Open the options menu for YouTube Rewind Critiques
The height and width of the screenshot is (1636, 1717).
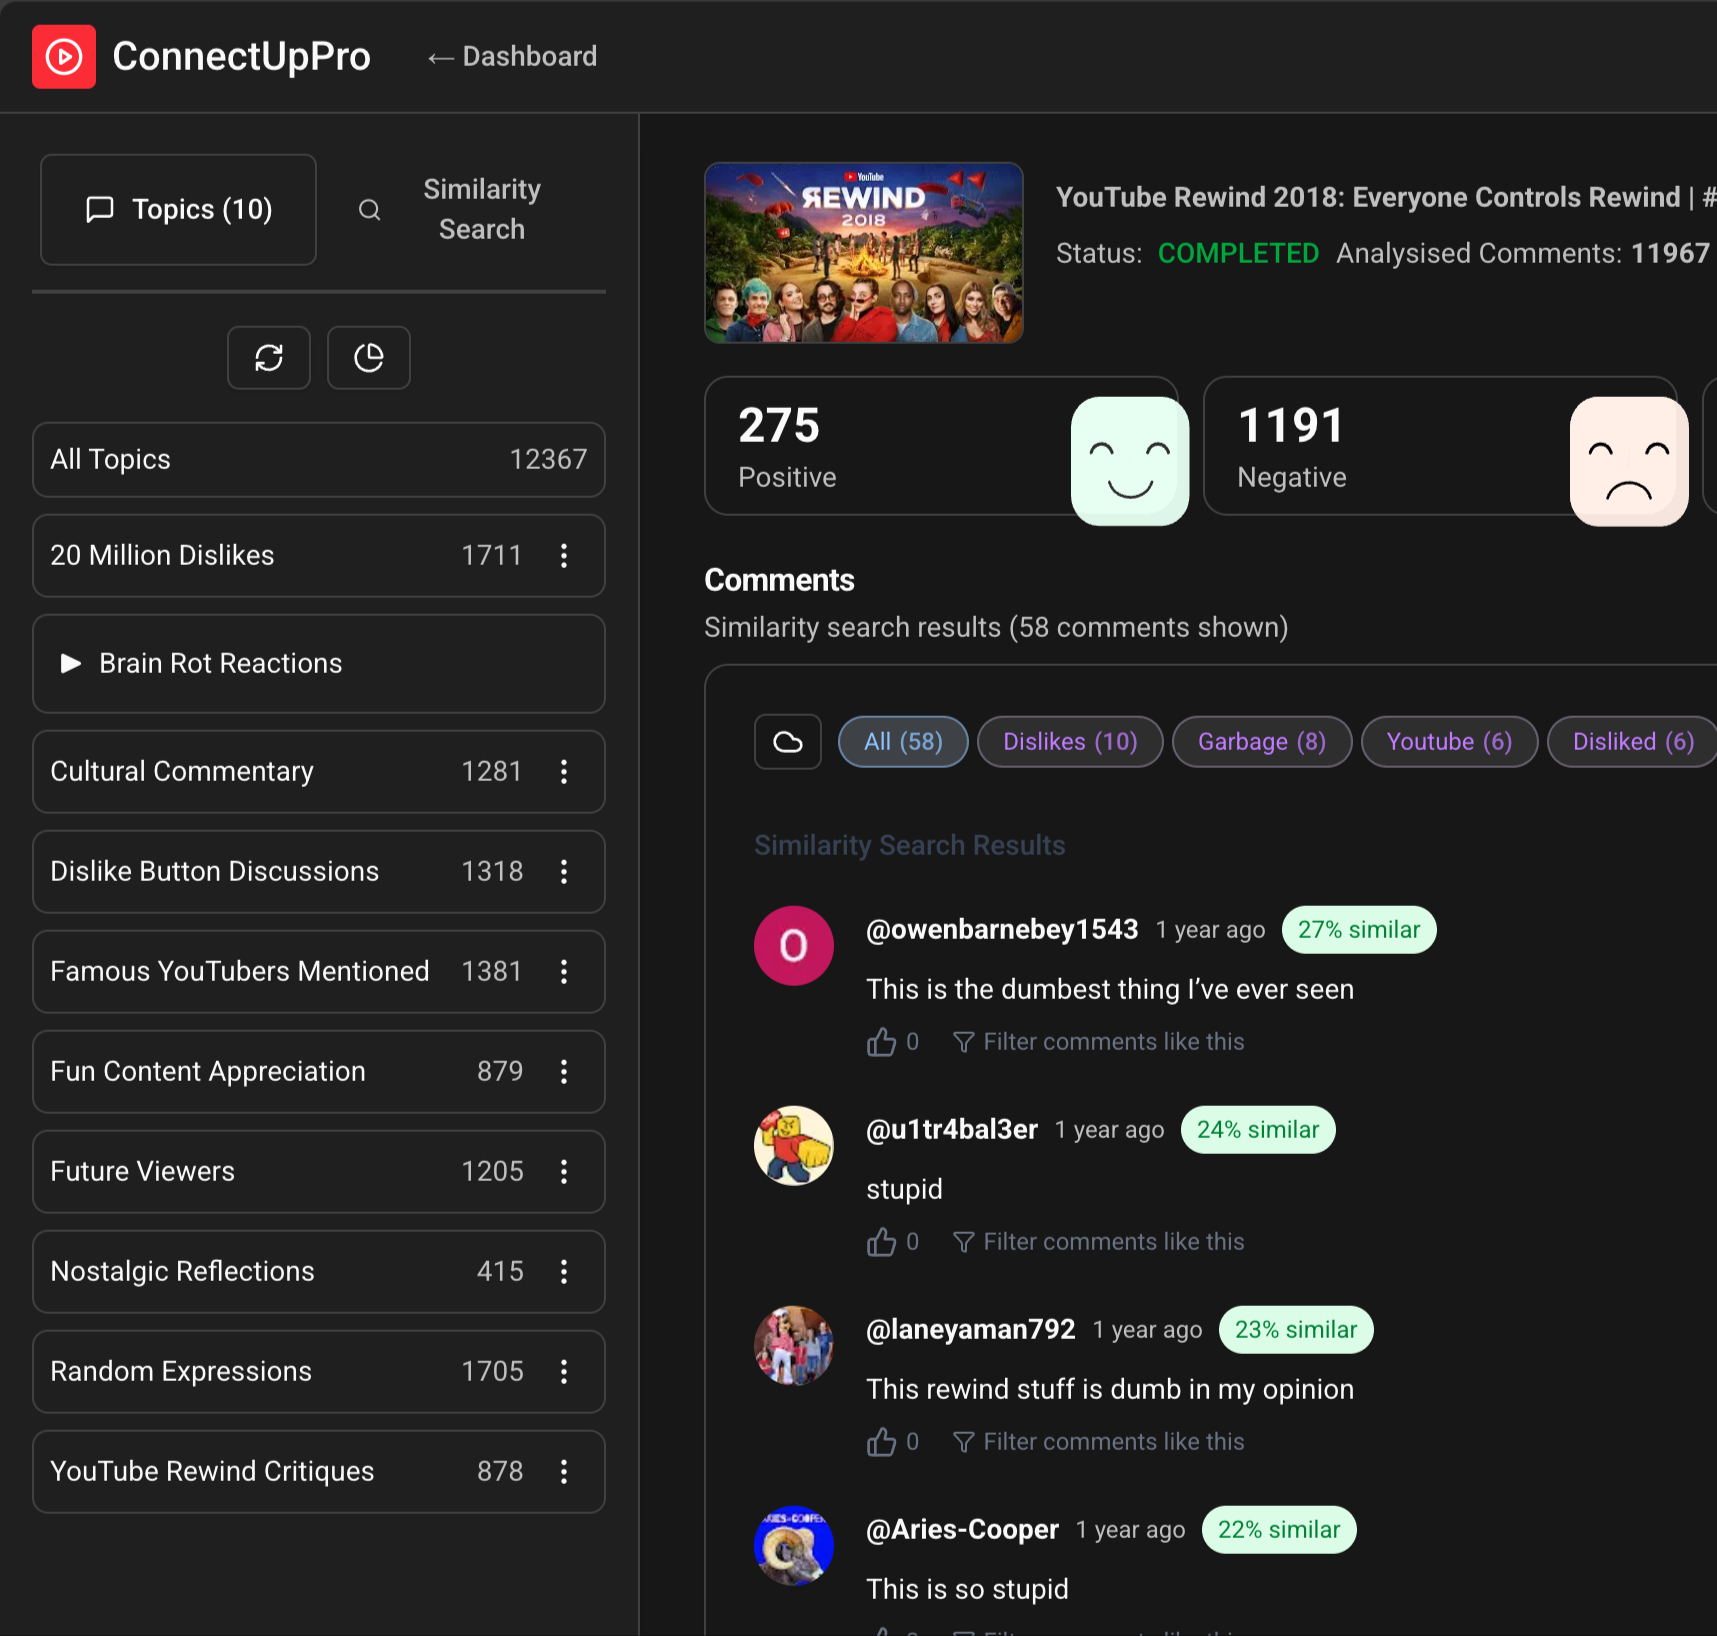click(x=564, y=1471)
